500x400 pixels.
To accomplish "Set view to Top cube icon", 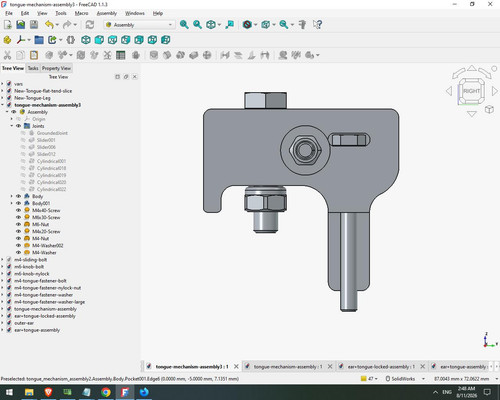I will point(113,40).
